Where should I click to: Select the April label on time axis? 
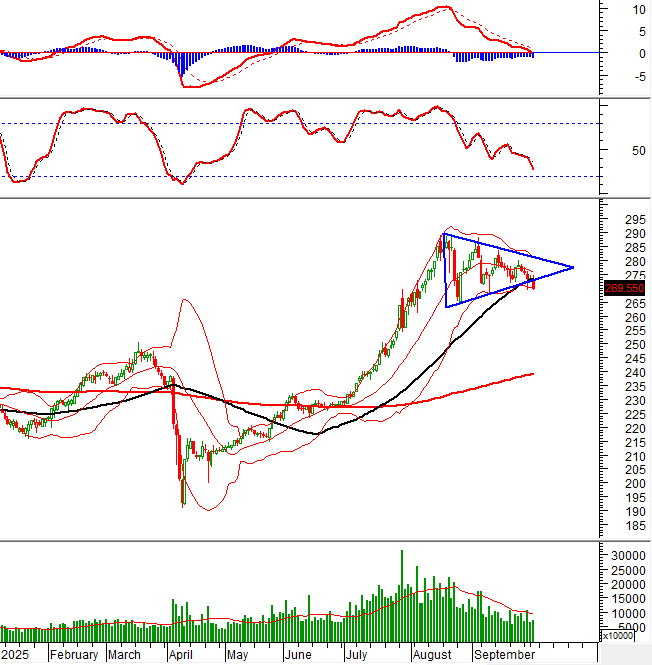click(180, 655)
